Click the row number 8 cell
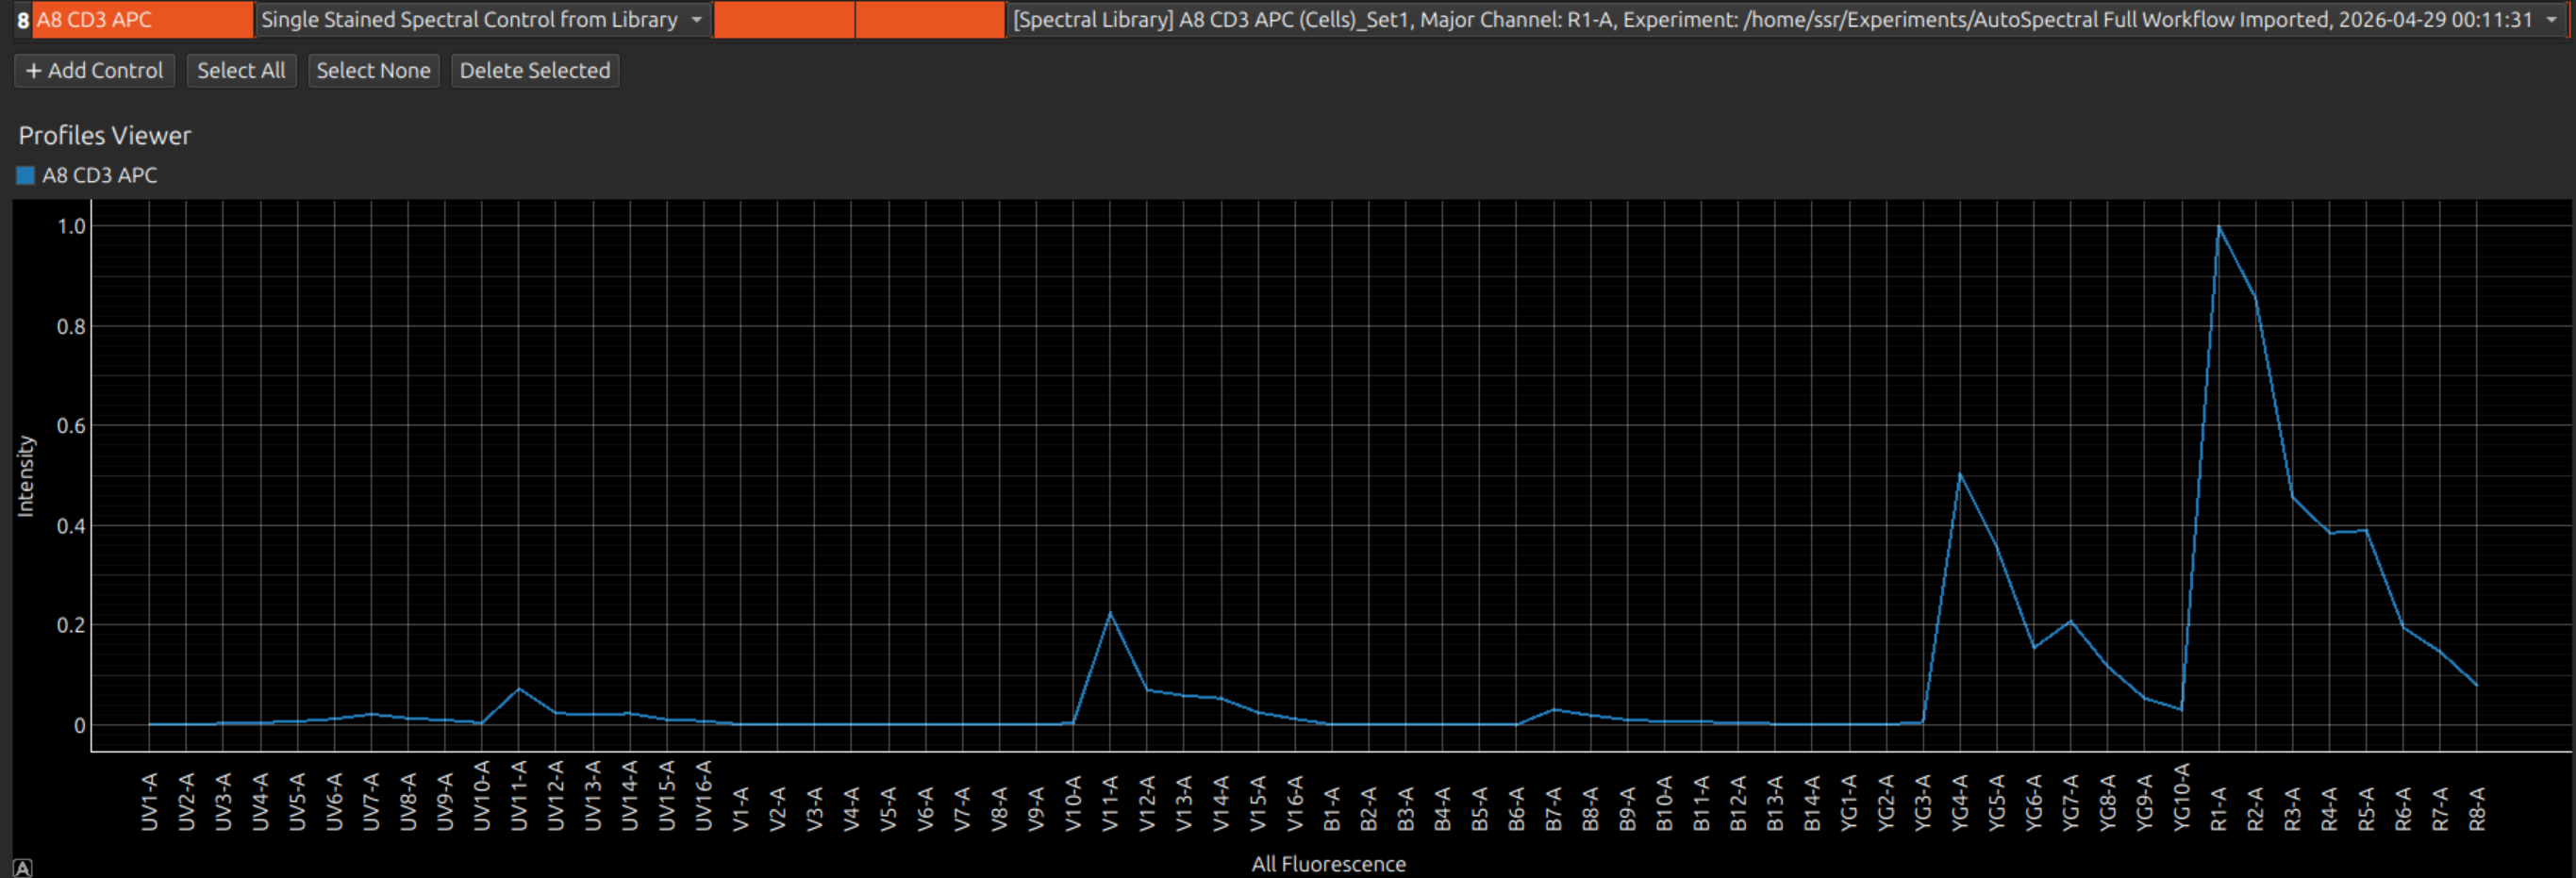Viewport: 2576px width, 878px height. coord(23,19)
